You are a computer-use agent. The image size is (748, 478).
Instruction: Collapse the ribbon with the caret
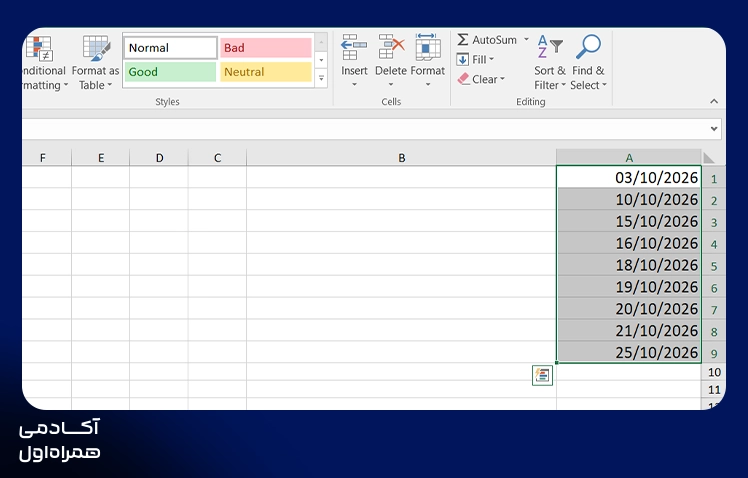pyautogui.click(x=714, y=101)
